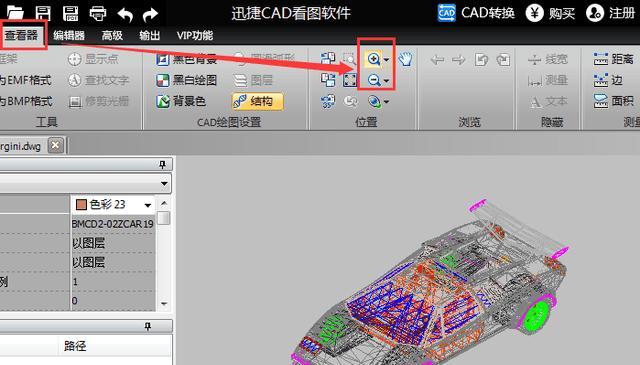Viewport: 640px width, 365px height.
Task: Click the 3D orbit globe icon
Action: (x=374, y=101)
